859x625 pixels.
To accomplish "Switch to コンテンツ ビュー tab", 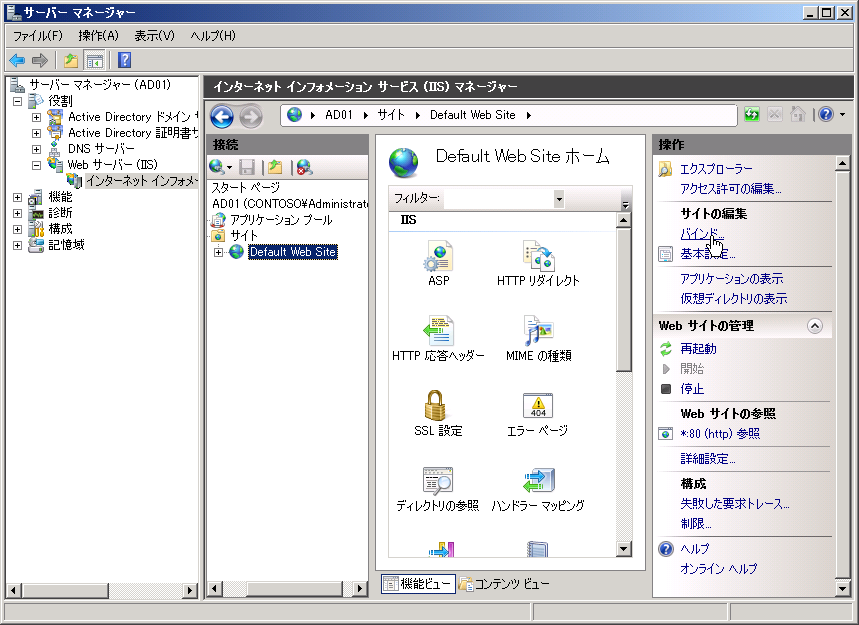I will tap(504, 584).
